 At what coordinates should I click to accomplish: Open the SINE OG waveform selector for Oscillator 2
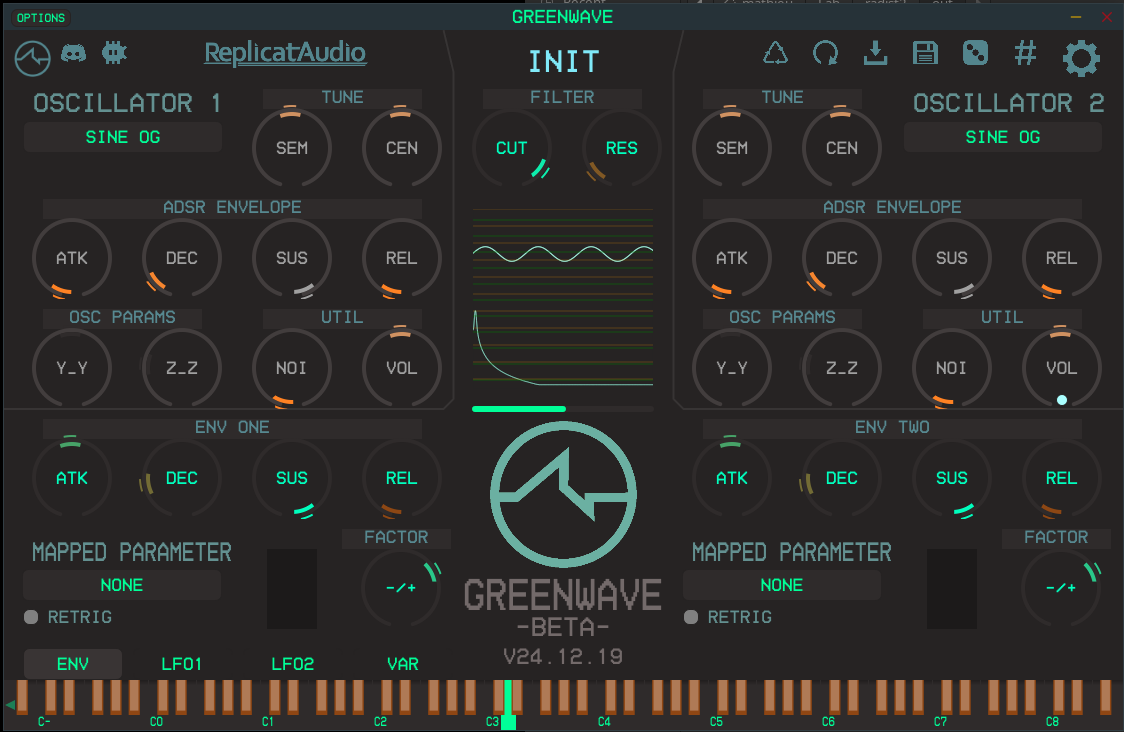pos(1002,137)
